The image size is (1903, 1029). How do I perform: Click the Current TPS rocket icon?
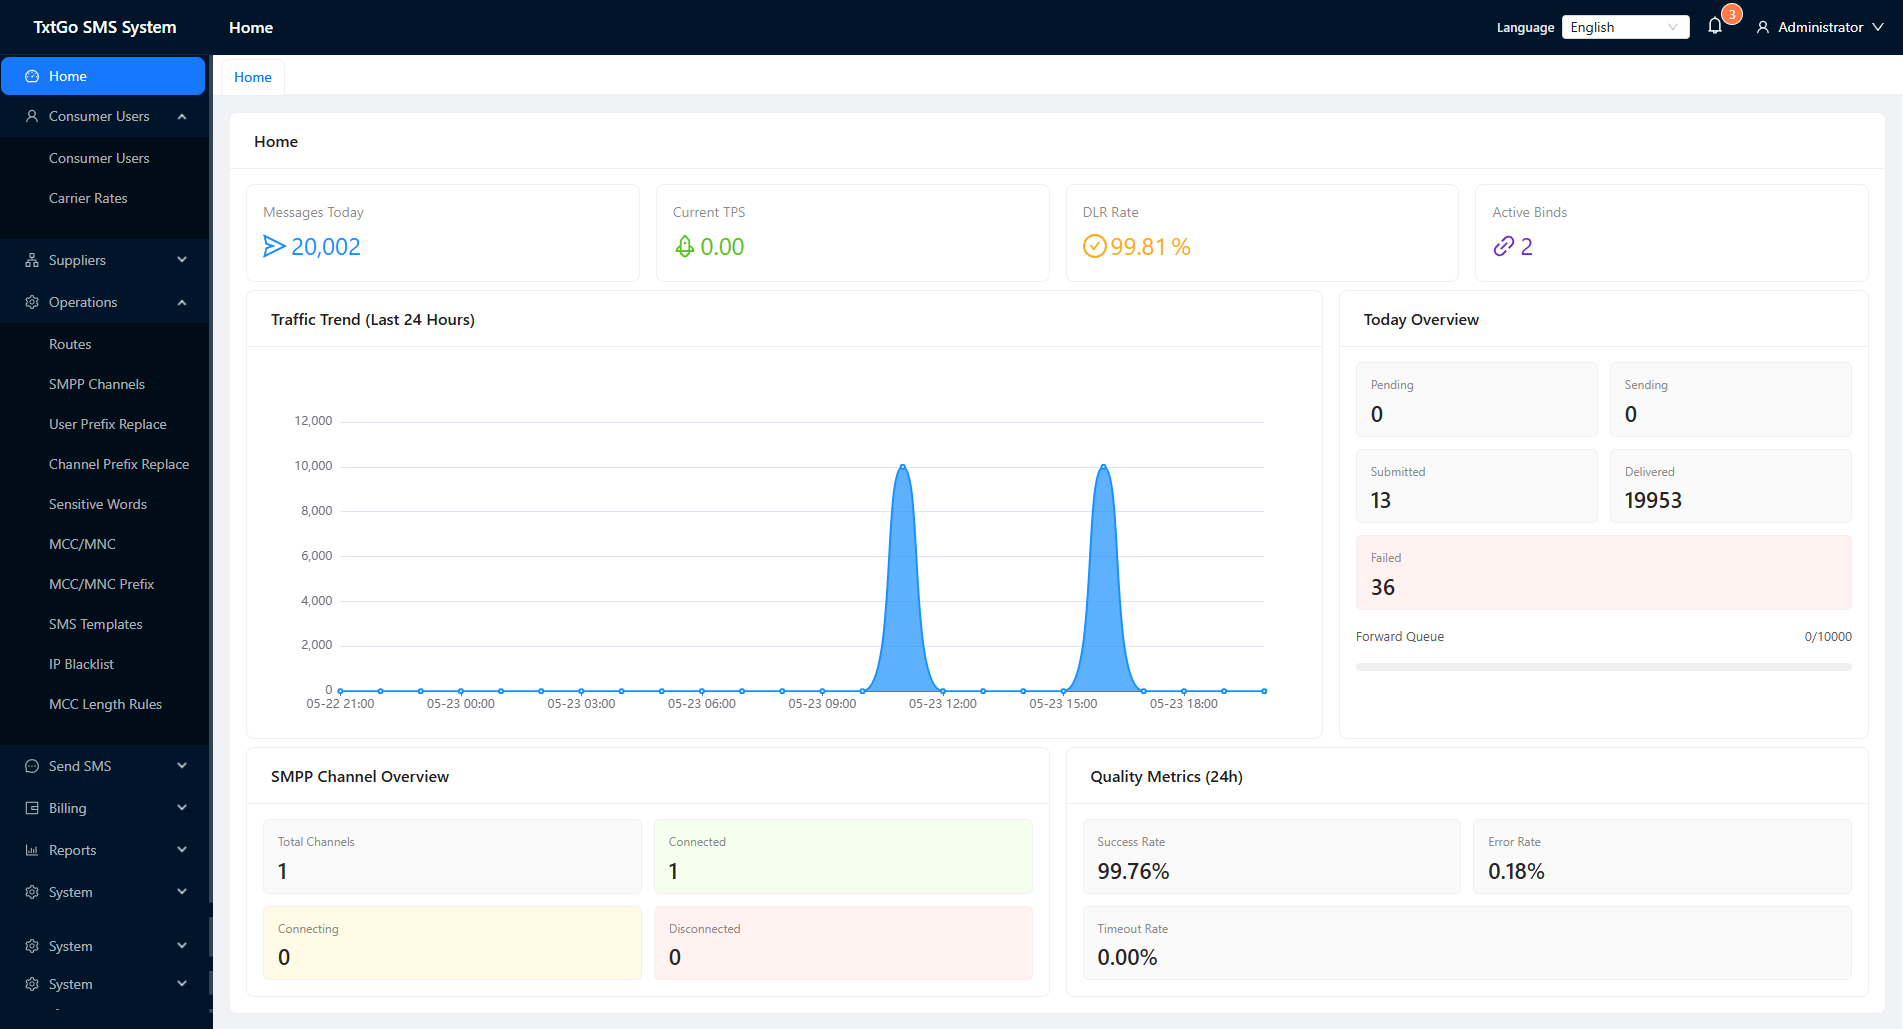coord(684,246)
